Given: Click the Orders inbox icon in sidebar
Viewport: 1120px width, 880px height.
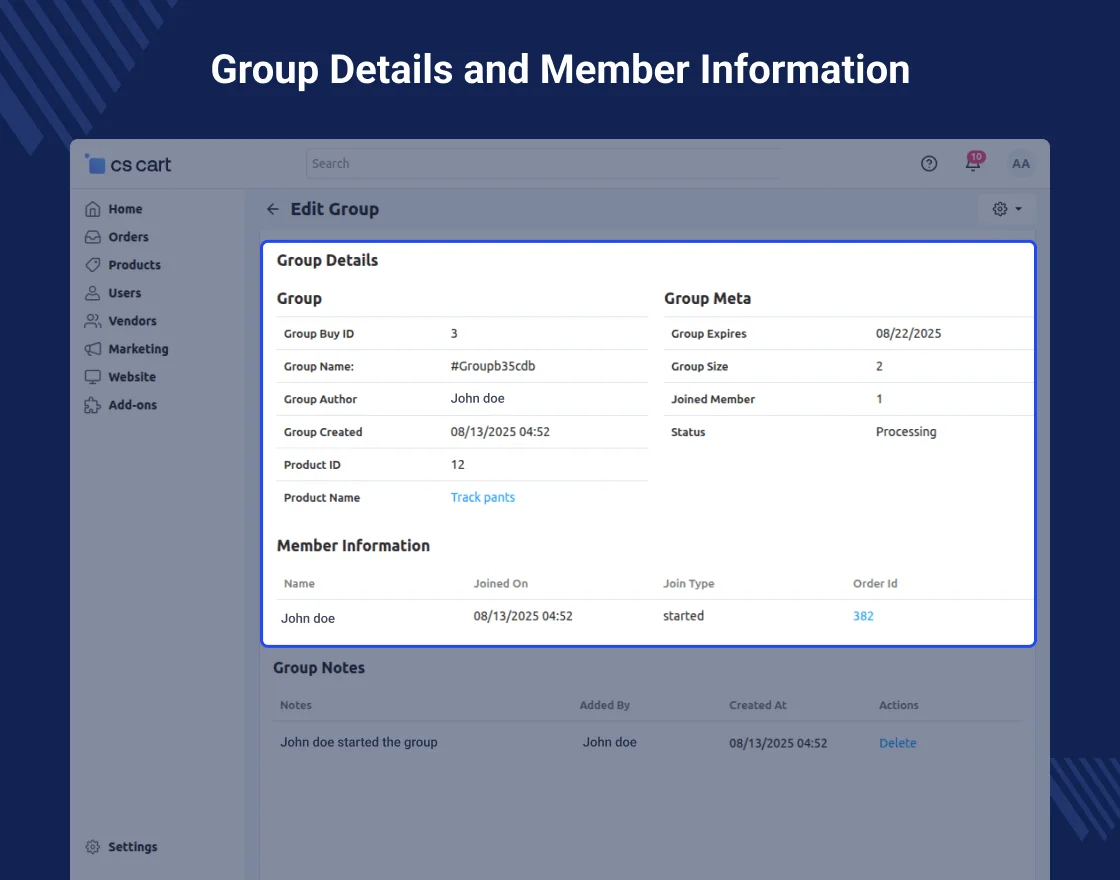Looking at the screenshot, I should pyautogui.click(x=93, y=237).
